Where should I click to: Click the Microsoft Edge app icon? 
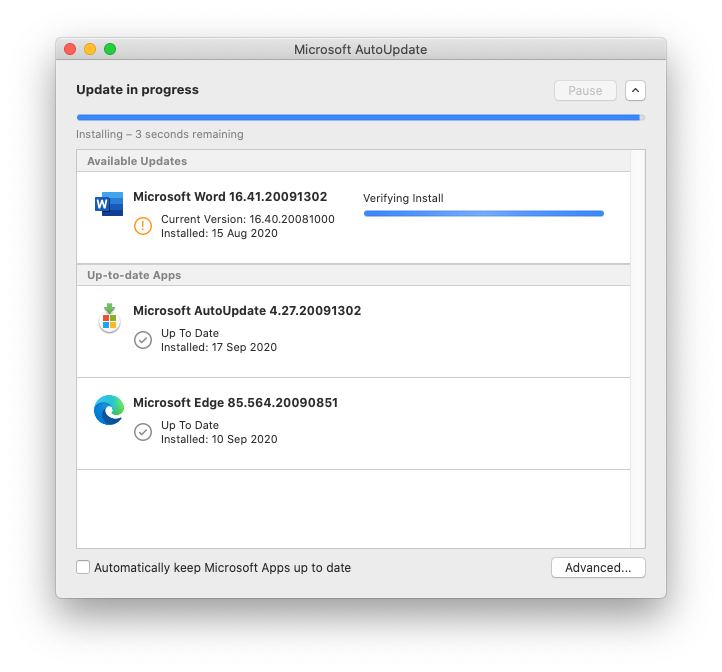tap(109, 410)
